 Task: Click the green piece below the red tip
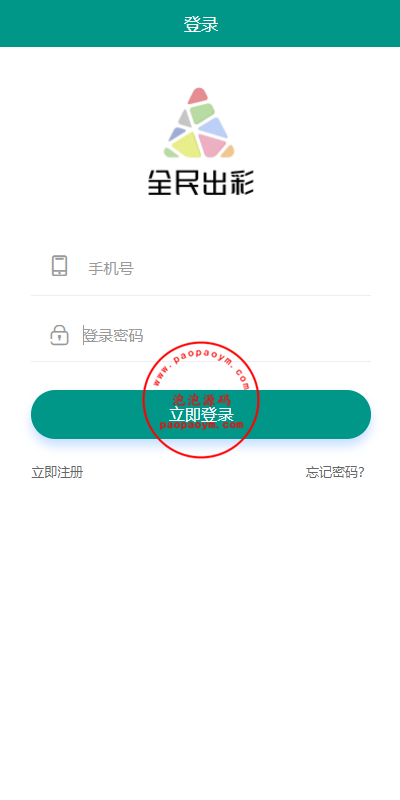pyautogui.click(x=200, y=113)
